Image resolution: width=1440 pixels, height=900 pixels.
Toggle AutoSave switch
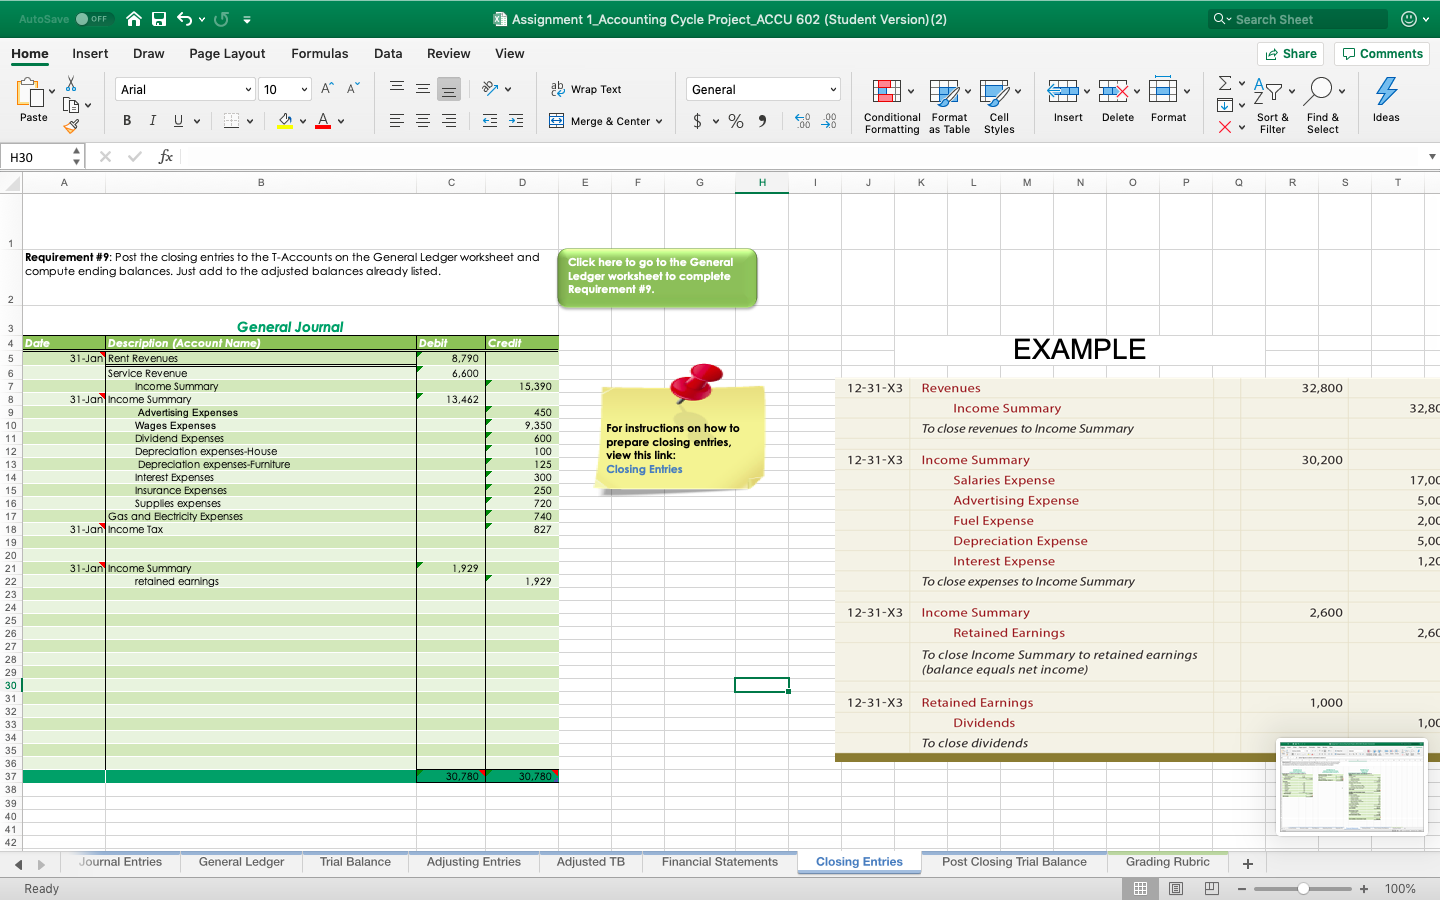point(93,19)
